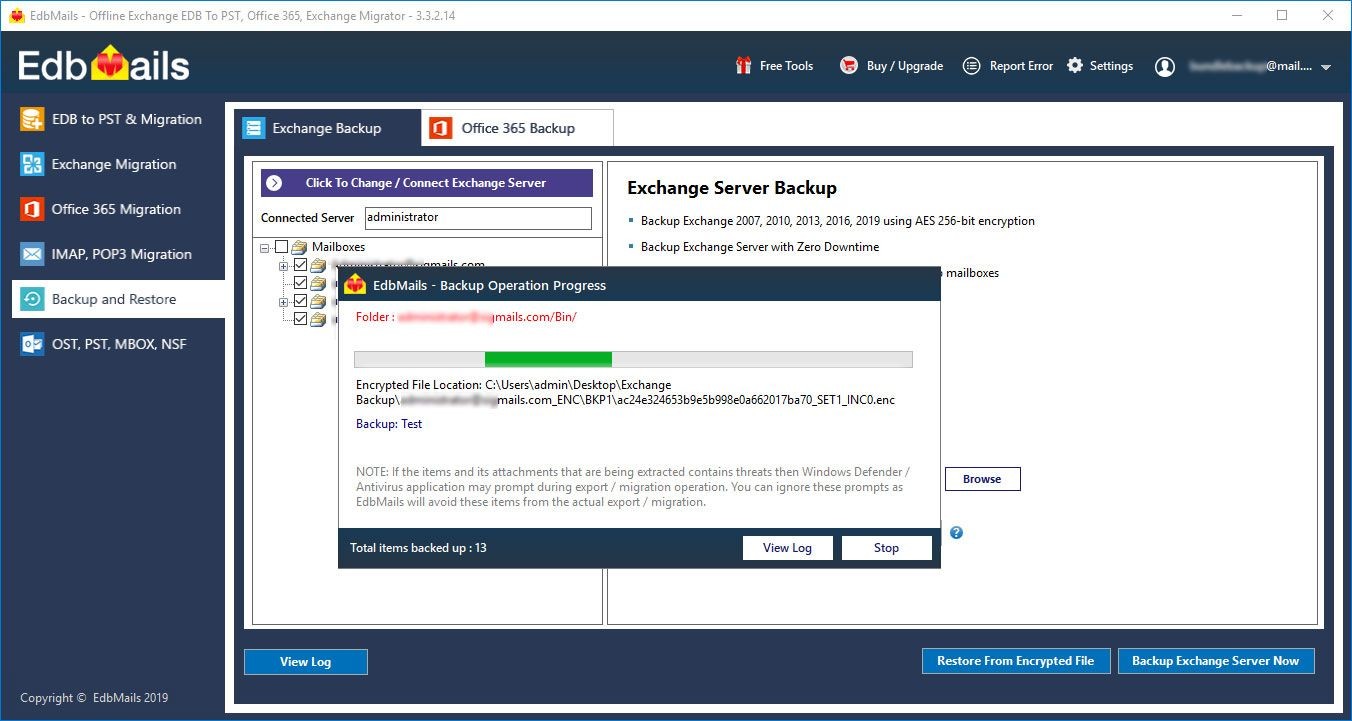Click the red 'Folder :' path line
Screen dimensions: 1352x721
[466, 317]
